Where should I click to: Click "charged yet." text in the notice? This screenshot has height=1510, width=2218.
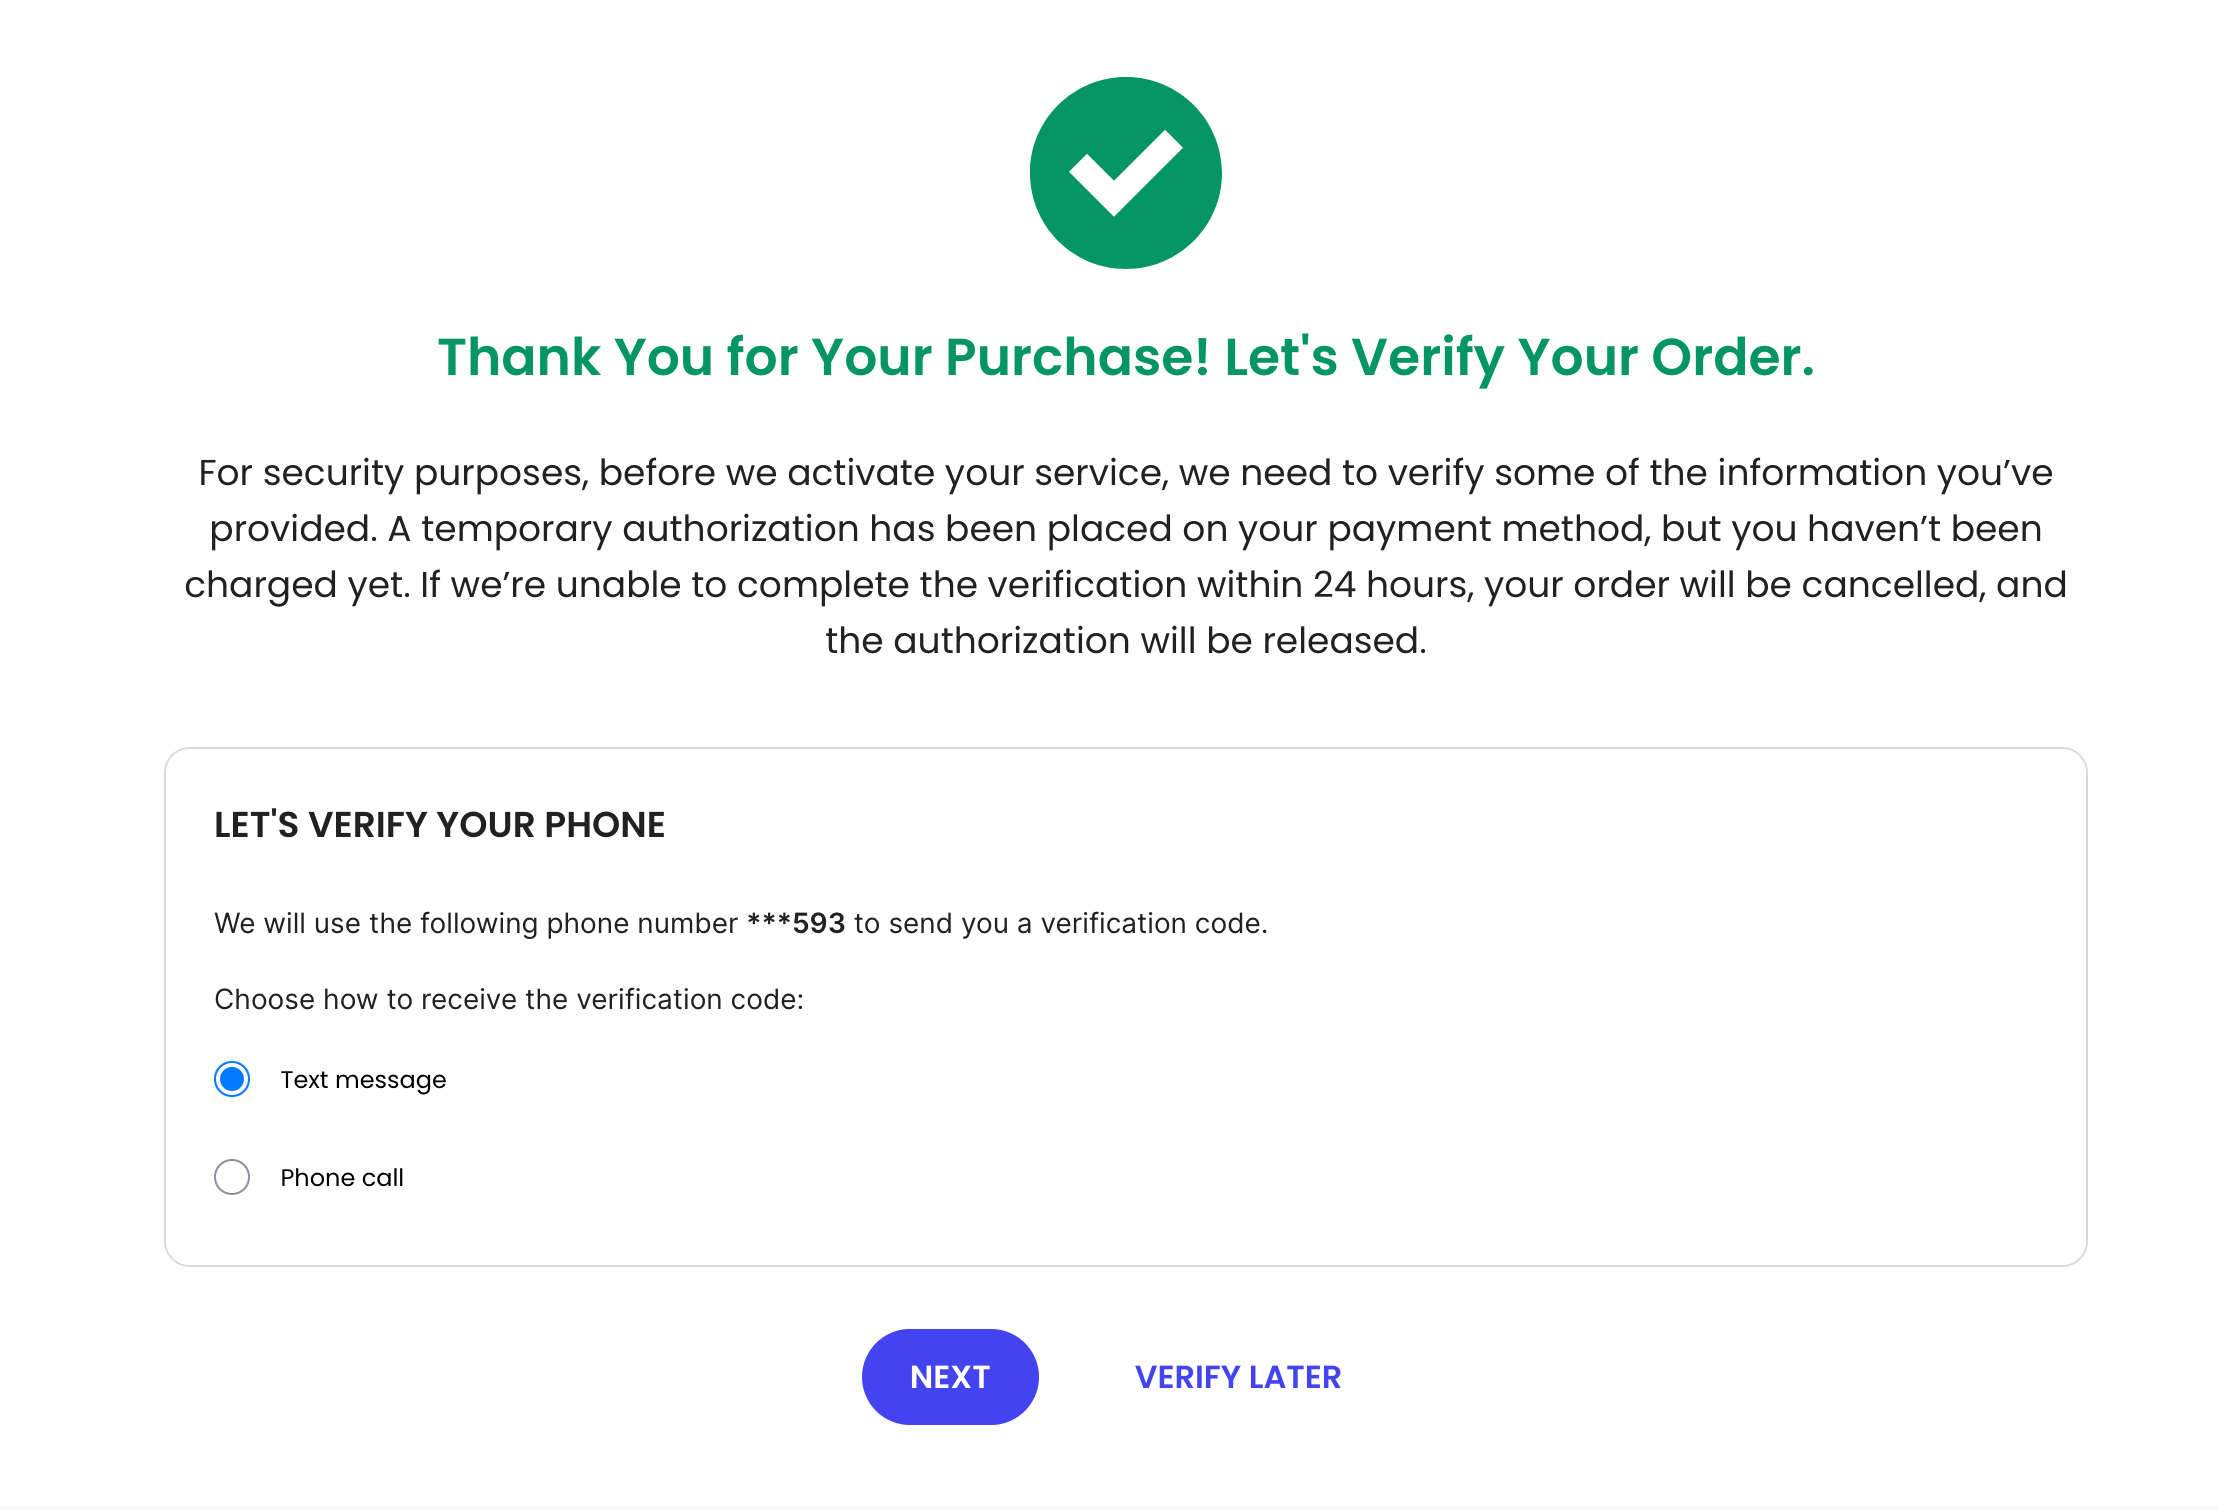point(297,585)
